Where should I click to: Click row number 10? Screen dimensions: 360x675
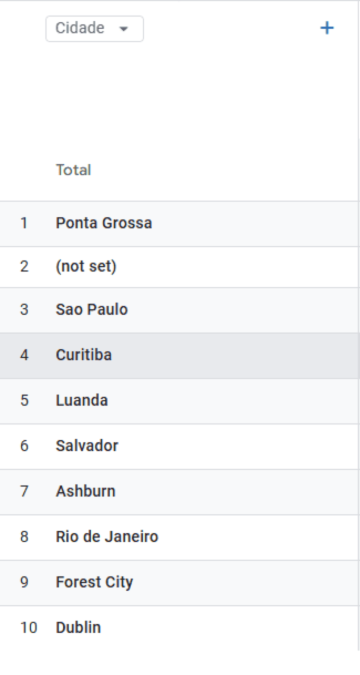[28, 628]
